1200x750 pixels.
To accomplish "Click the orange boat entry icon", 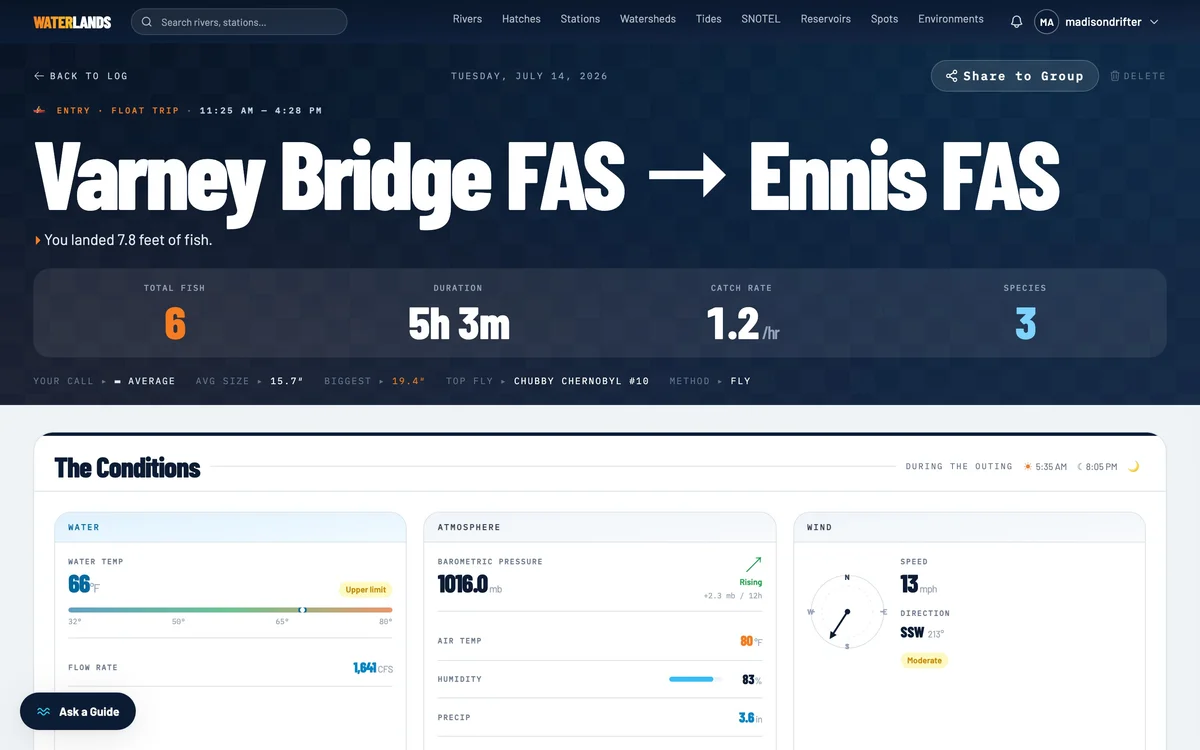I will tap(40, 110).
